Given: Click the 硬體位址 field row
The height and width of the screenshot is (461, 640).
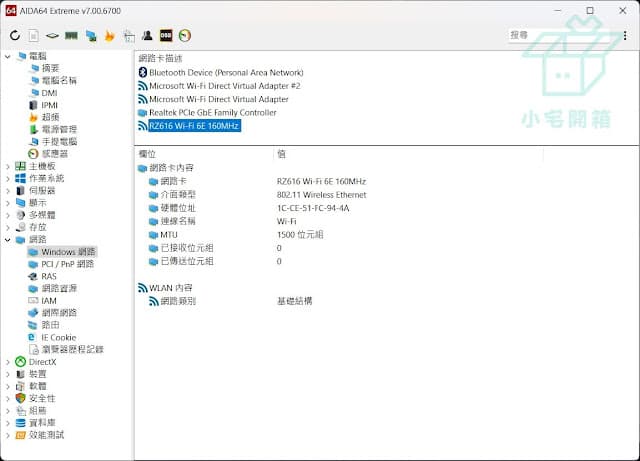Looking at the screenshot, I should 178,208.
